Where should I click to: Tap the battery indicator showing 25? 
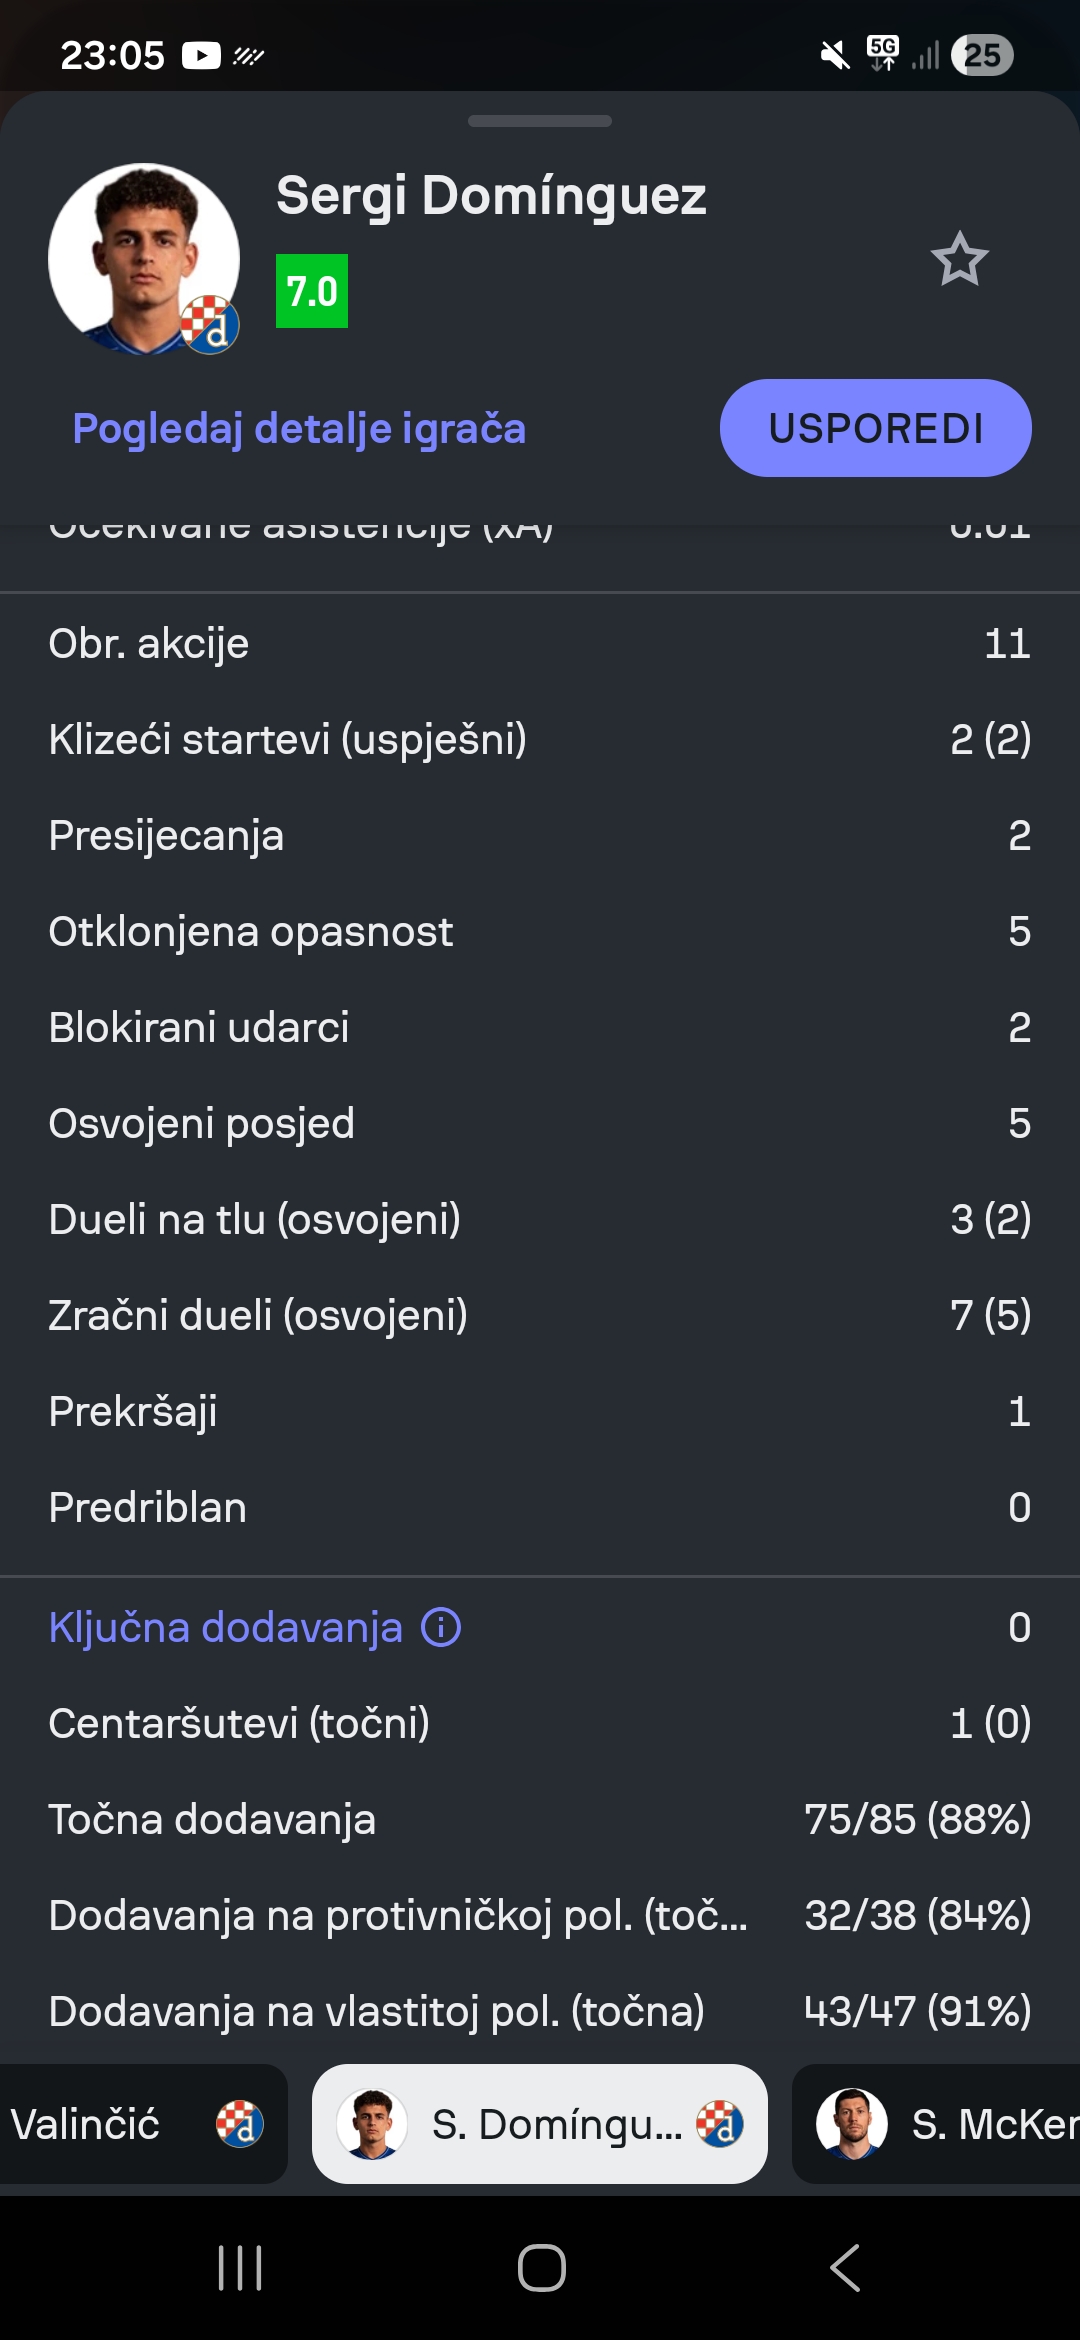(x=983, y=55)
